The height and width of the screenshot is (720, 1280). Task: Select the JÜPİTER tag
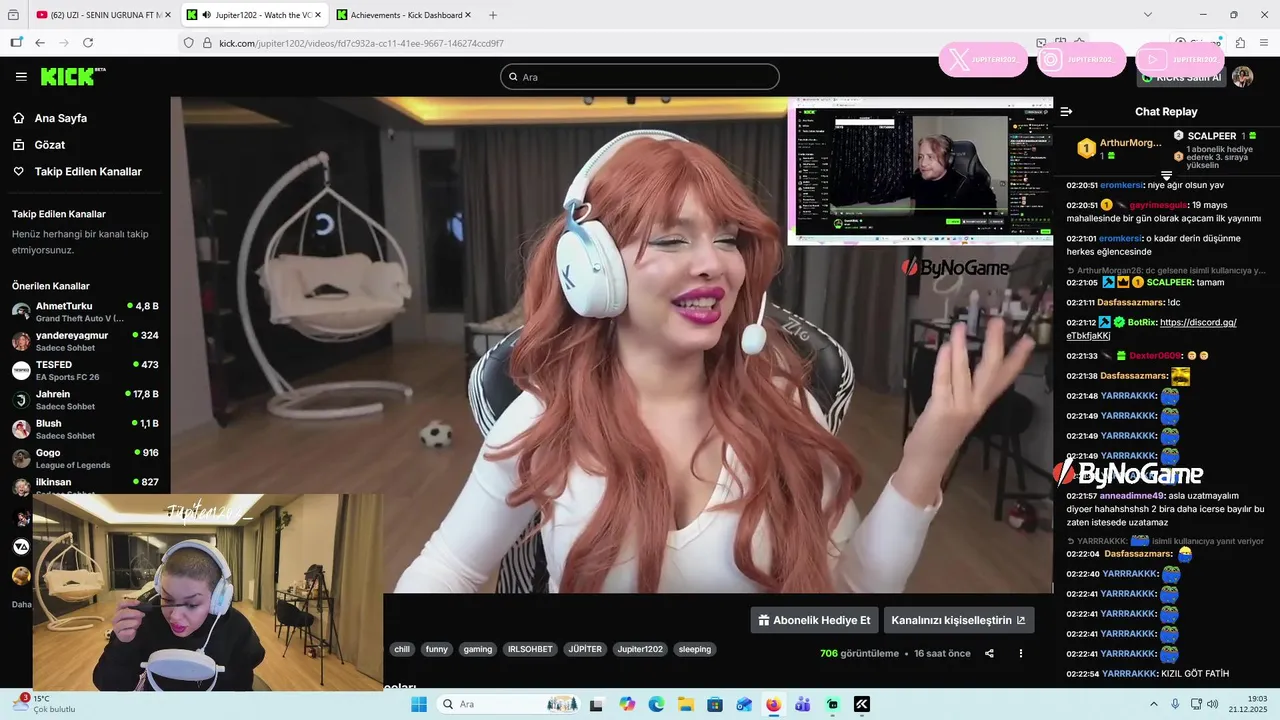pyautogui.click(x=586, y=649)
